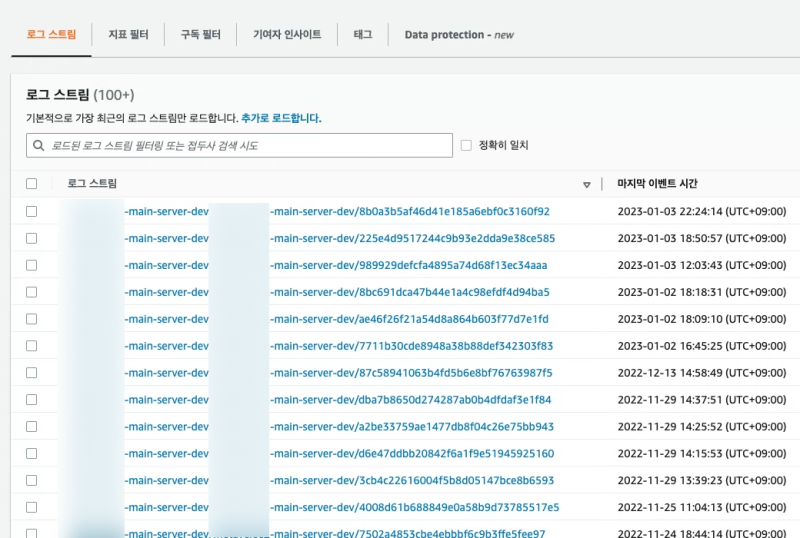Toggle the exact match checkbox
Viewport: 800px width, 538px height.
pos(466,146)
